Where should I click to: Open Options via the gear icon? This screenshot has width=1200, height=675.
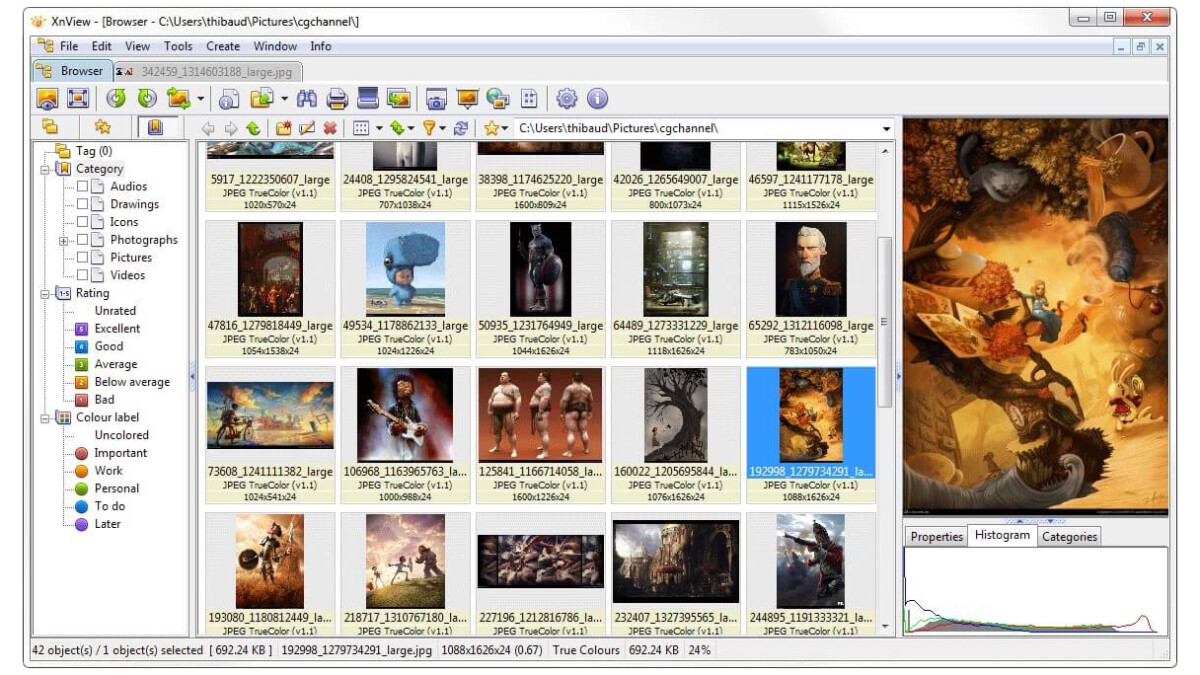pyautogui.click(x=567, y=98)
